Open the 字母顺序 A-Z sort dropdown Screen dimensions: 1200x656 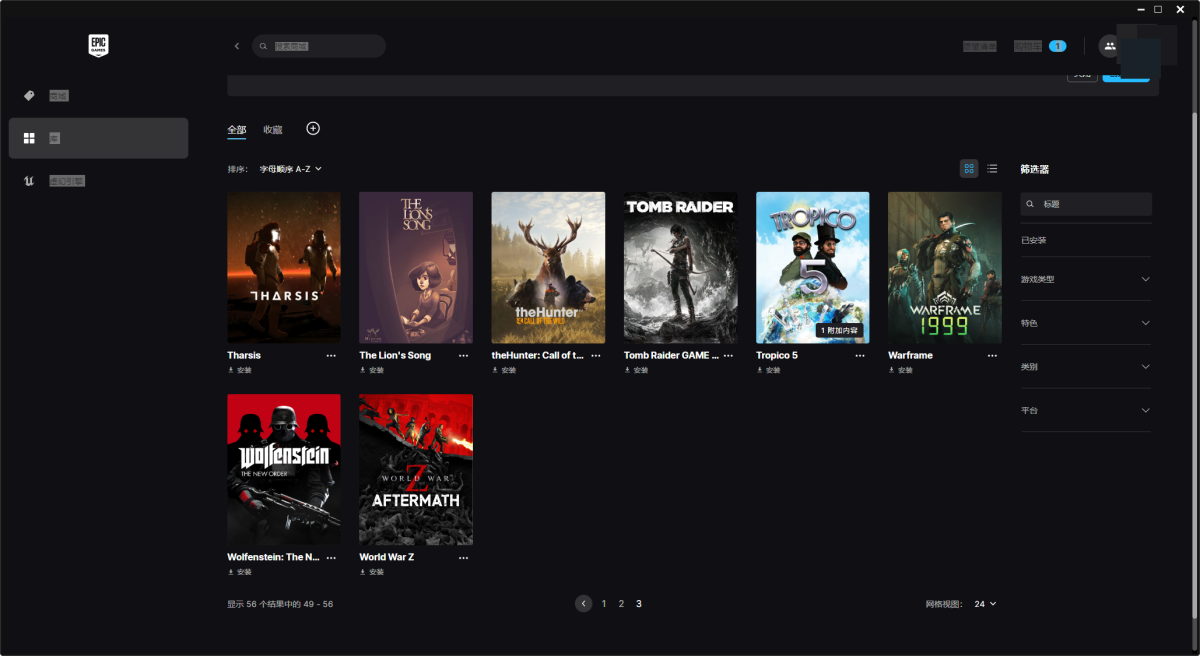291,169
